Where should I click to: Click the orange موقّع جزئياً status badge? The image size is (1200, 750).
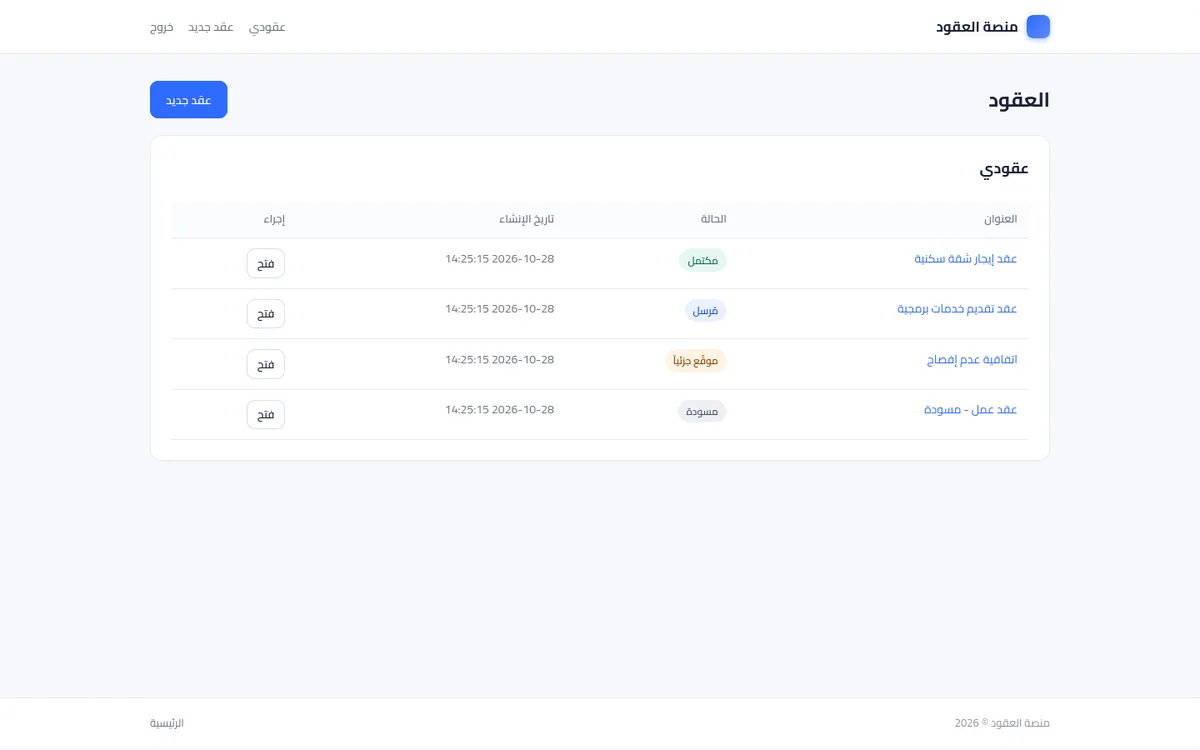pyautogui.click(x=696, y=361)
